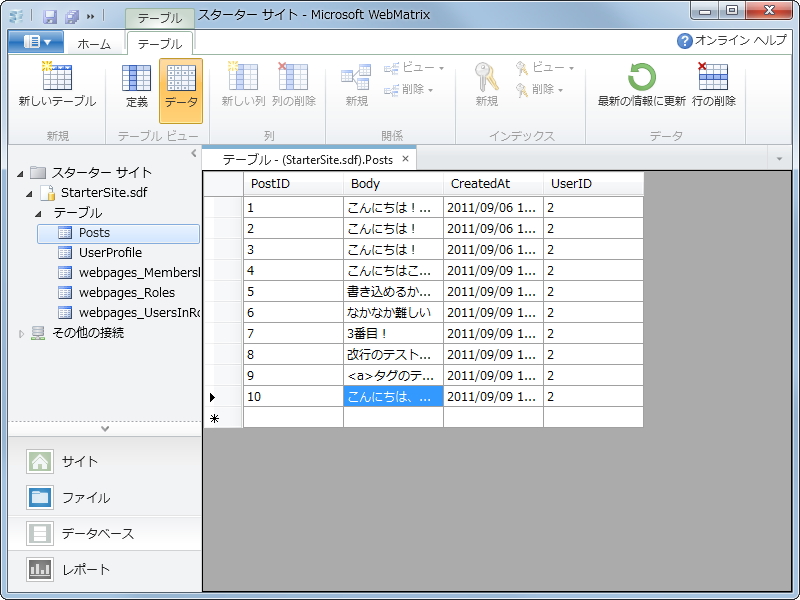Click the UserID column header
Viewport: 800px width, 600px height.
point(593,184)
